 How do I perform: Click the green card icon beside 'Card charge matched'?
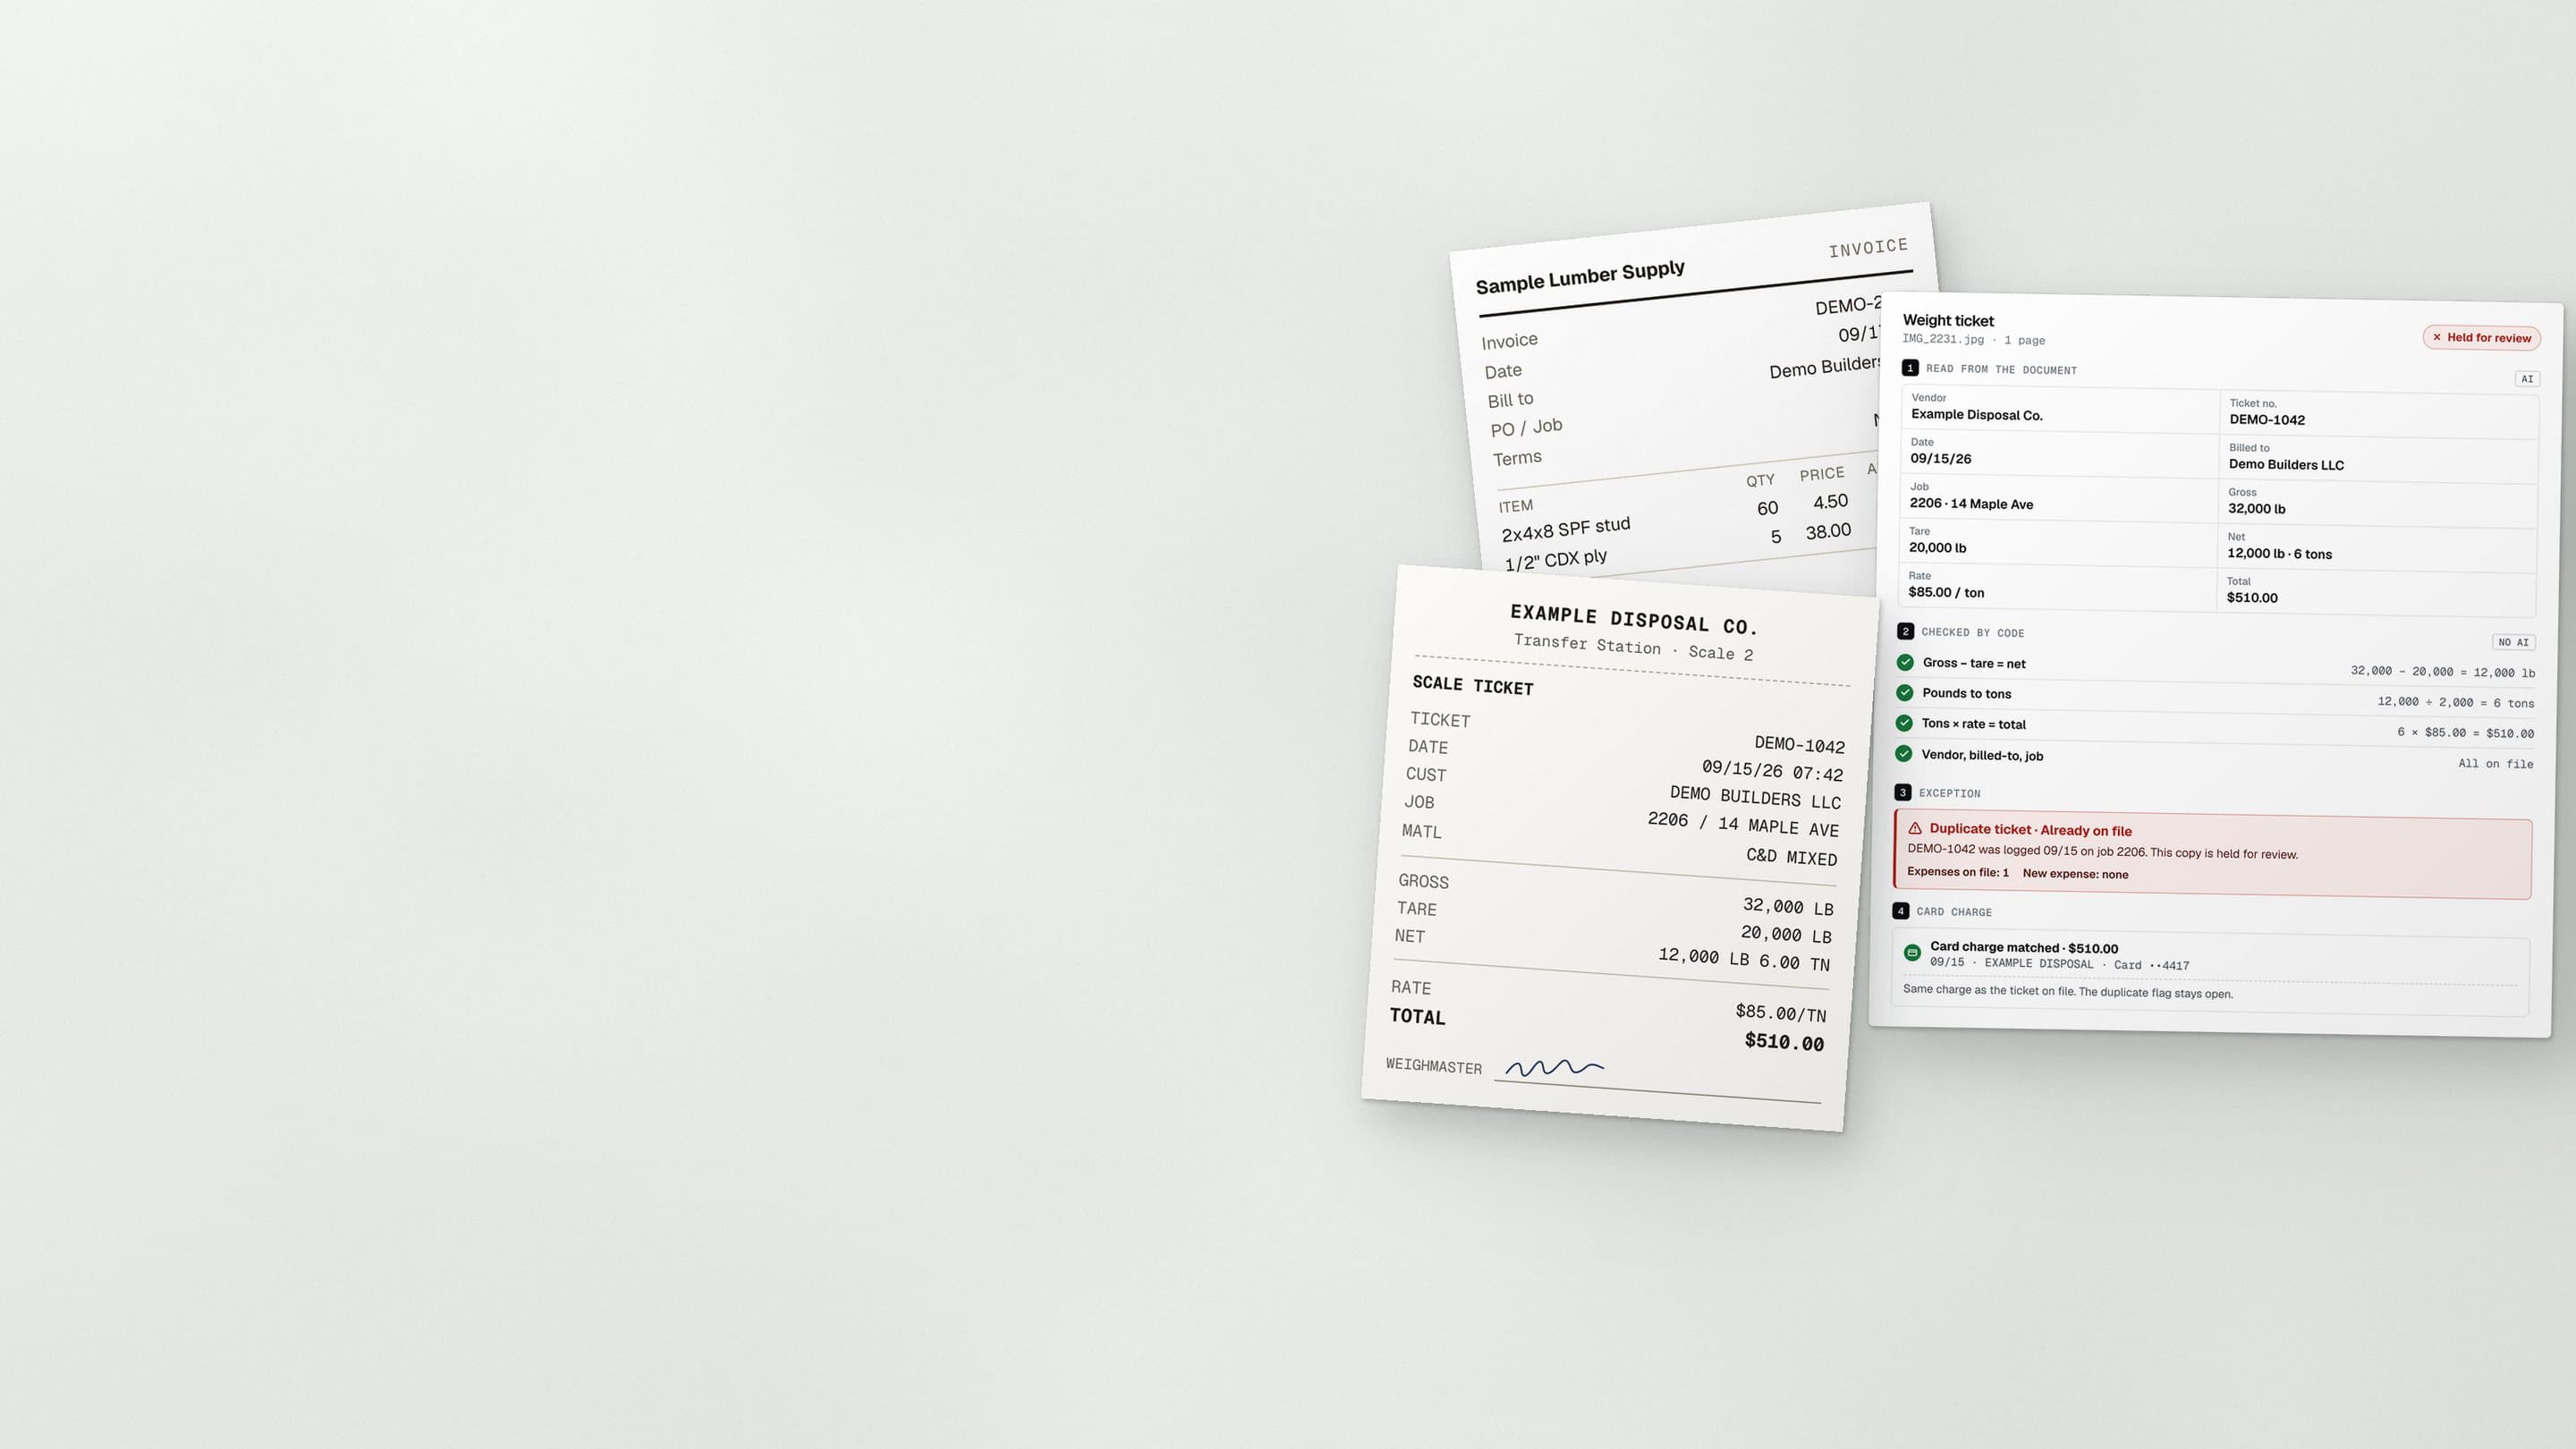click(1912, 953)
